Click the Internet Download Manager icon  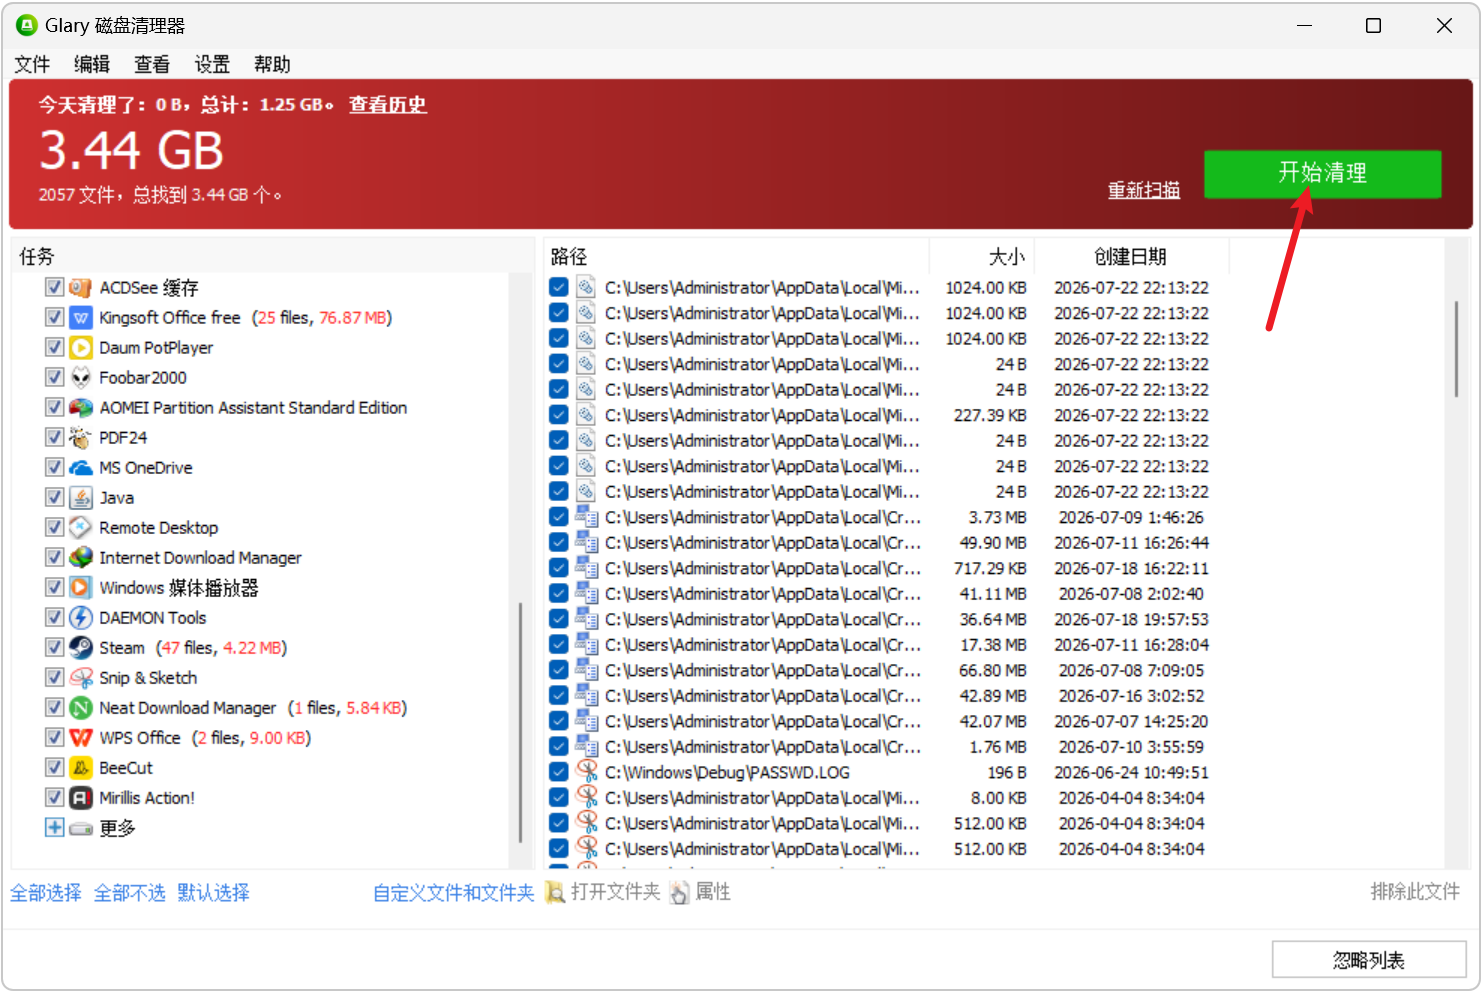click(x=81, y=558)
